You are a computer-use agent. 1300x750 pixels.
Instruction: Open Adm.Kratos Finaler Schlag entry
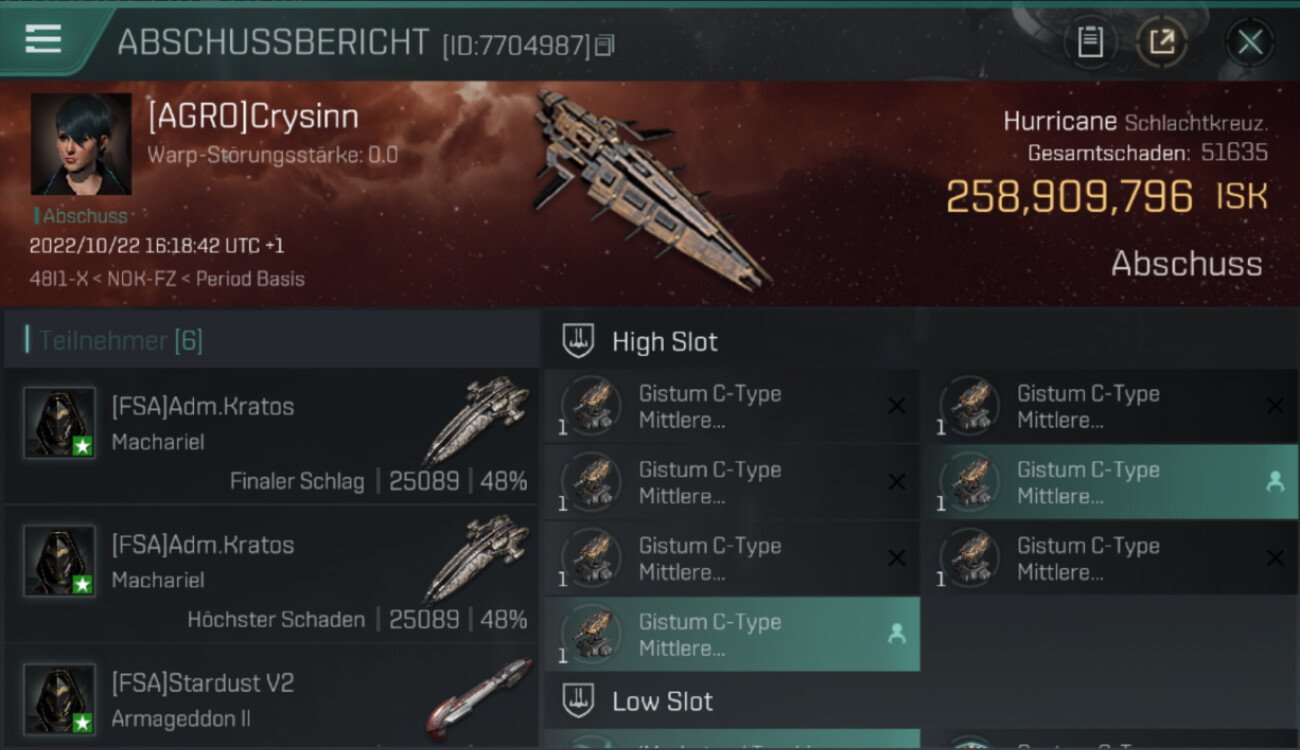coord(271,436)
